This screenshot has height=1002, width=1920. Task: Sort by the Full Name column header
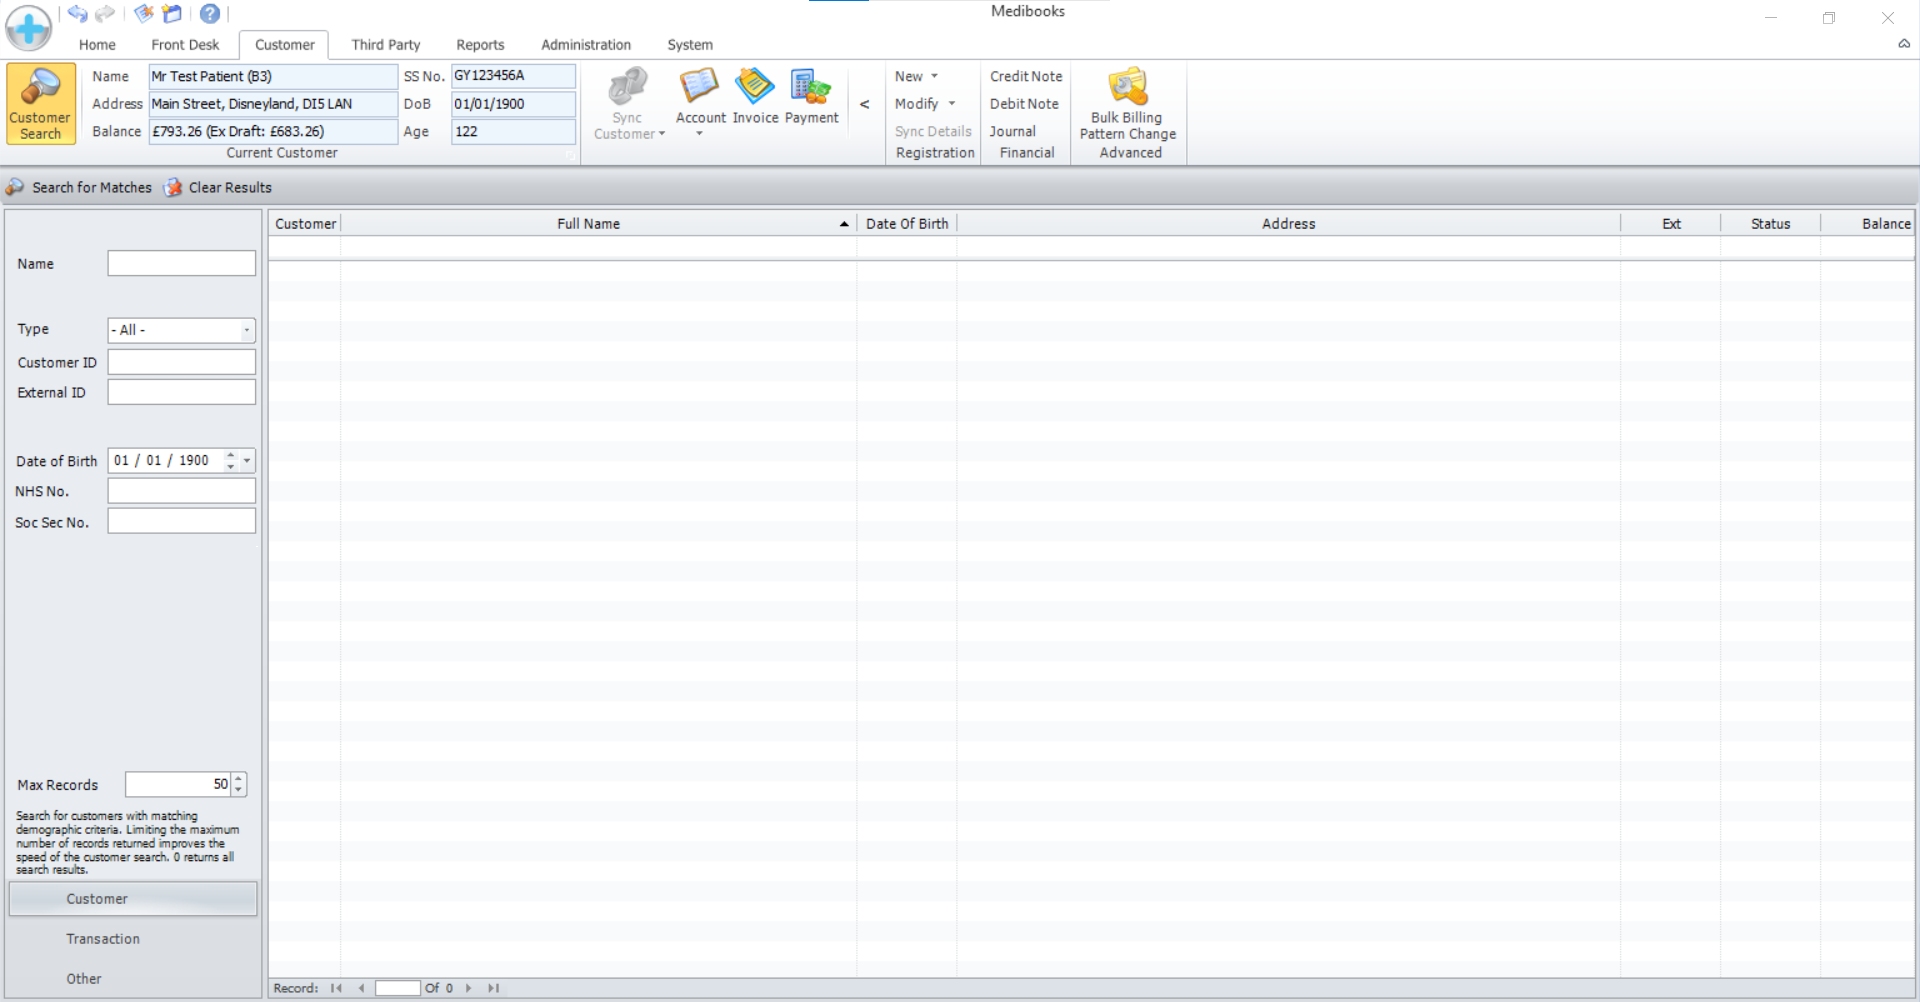tap(588, 224)
